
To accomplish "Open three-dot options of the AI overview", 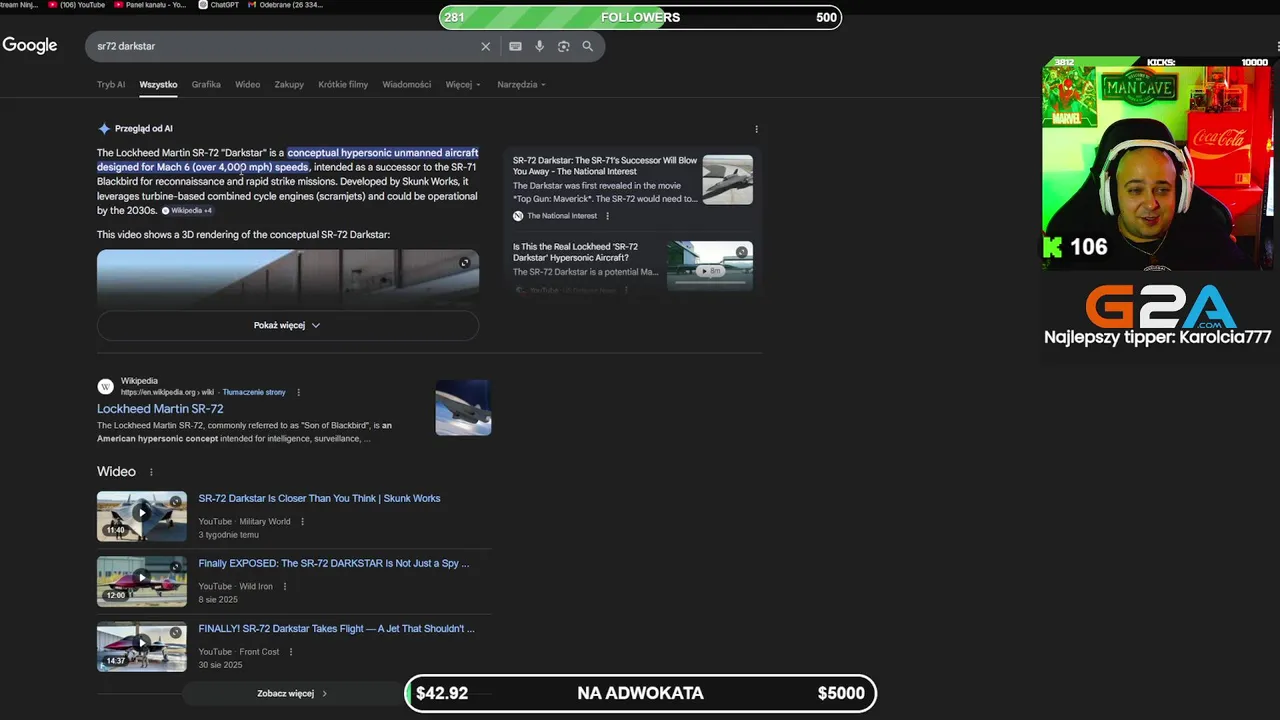I will [756, 129].
